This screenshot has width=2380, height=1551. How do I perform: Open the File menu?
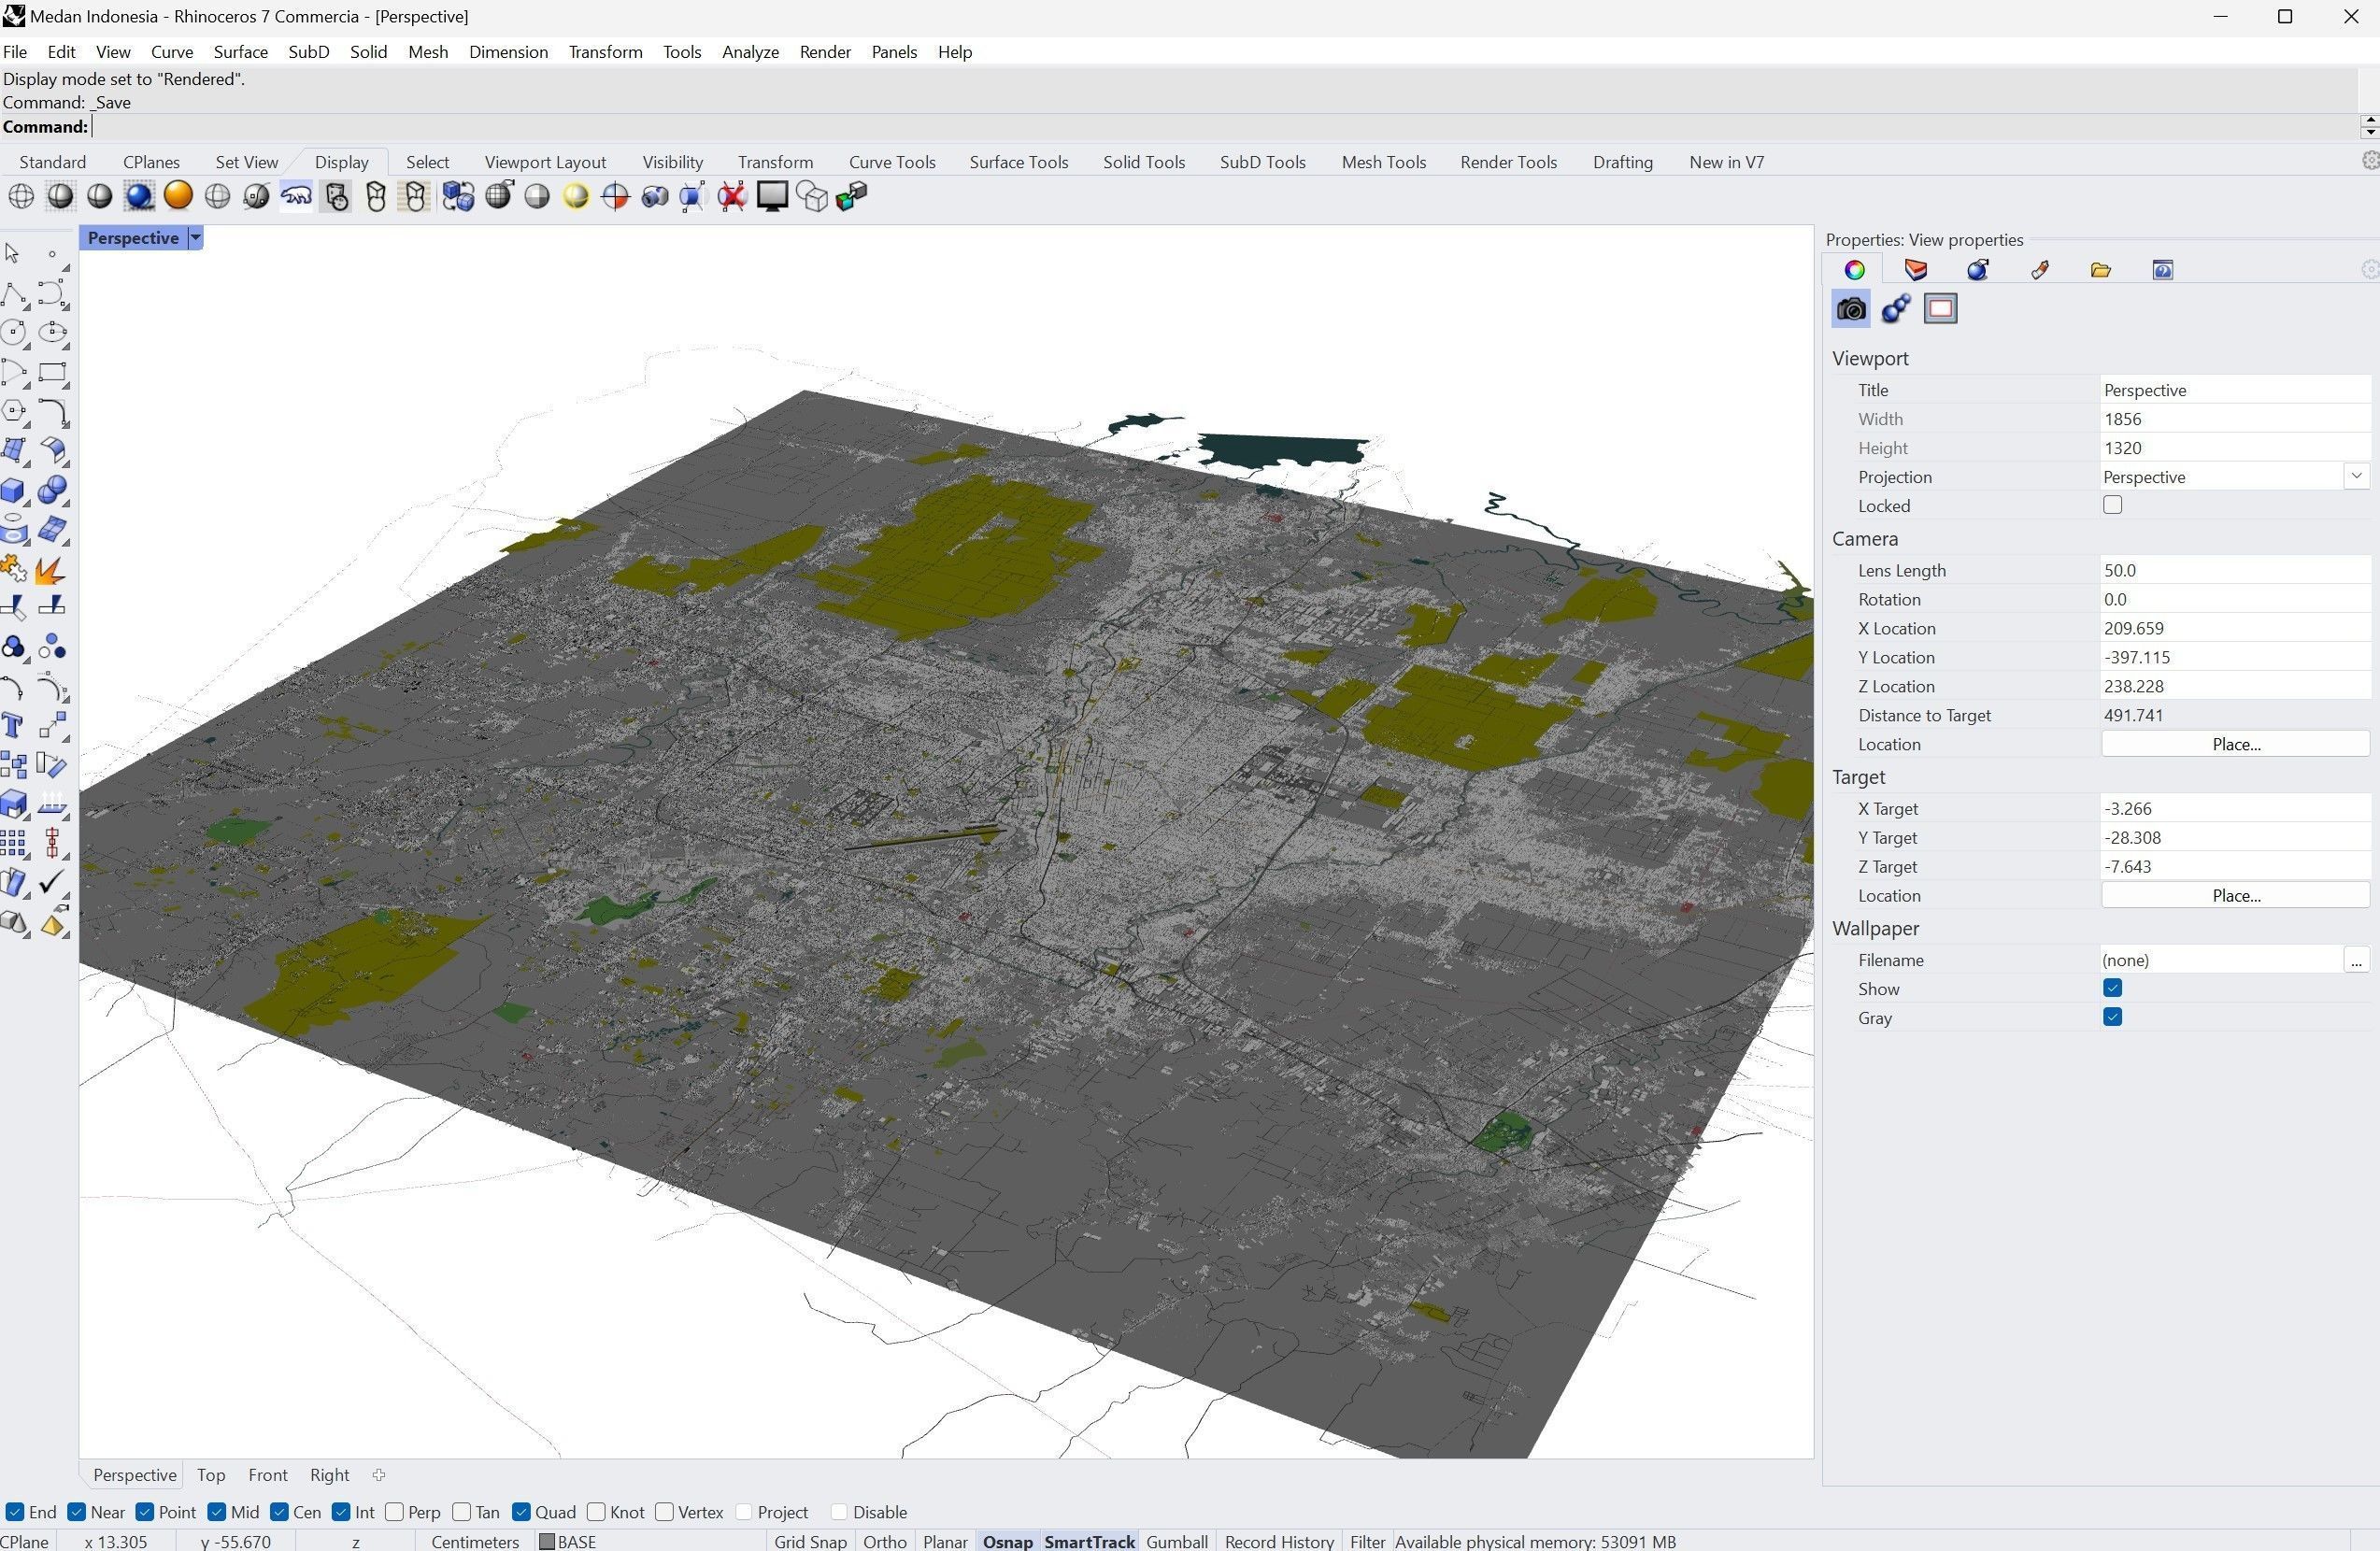(15, 52)
